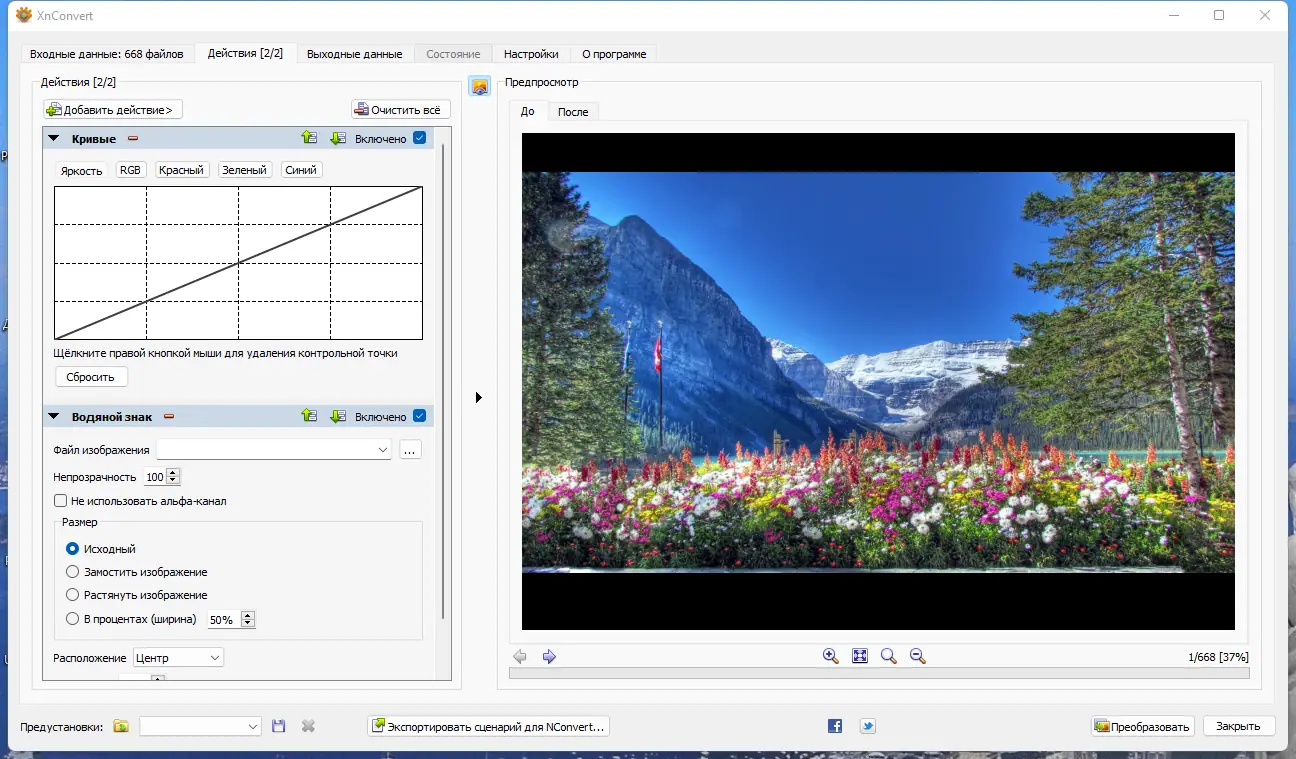Go to next preview image arrow
The height and width of the screenshot is (759, 1296).
(549, 657)
